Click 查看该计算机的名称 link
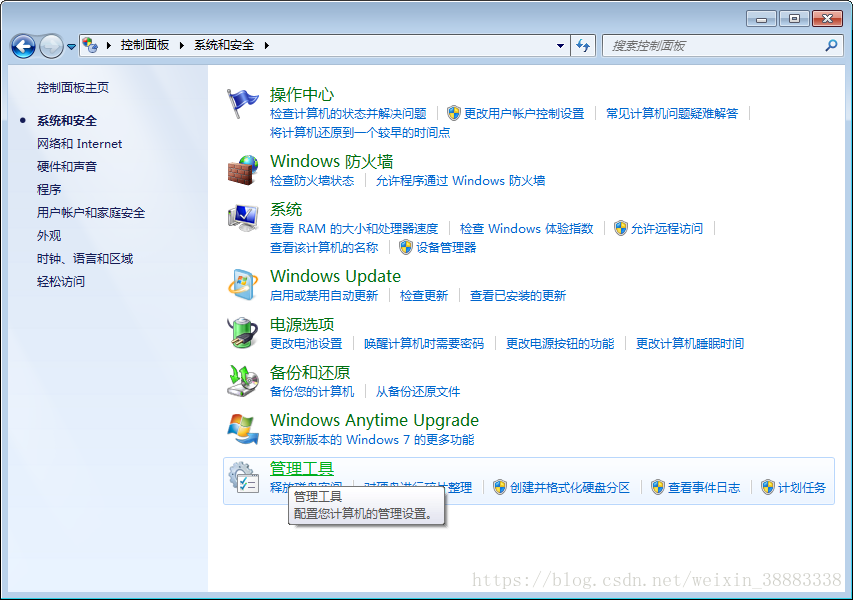Image resolution: width=853 pixels, height=600 pixels. [x=324, y=248]
